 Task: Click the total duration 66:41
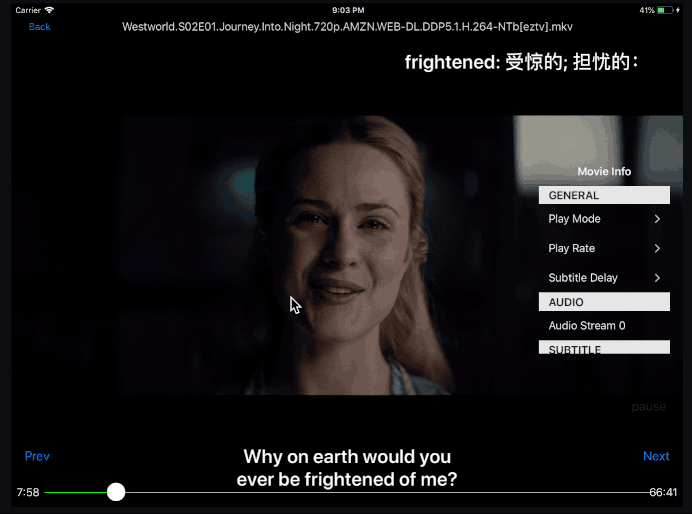pyautogui.click(x=663, y=492)
